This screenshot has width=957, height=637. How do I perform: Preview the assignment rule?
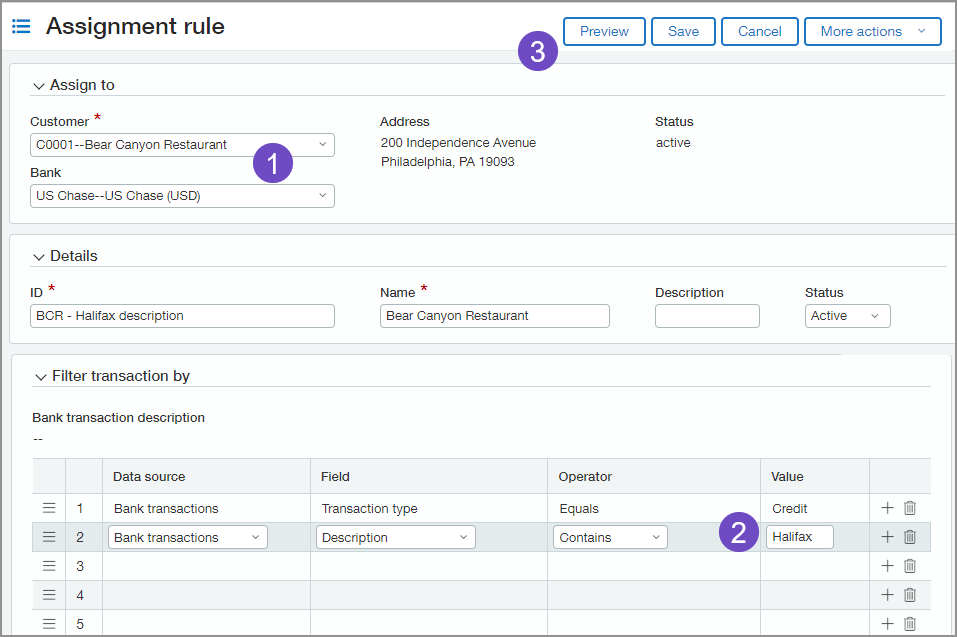(x=604, y=31)
